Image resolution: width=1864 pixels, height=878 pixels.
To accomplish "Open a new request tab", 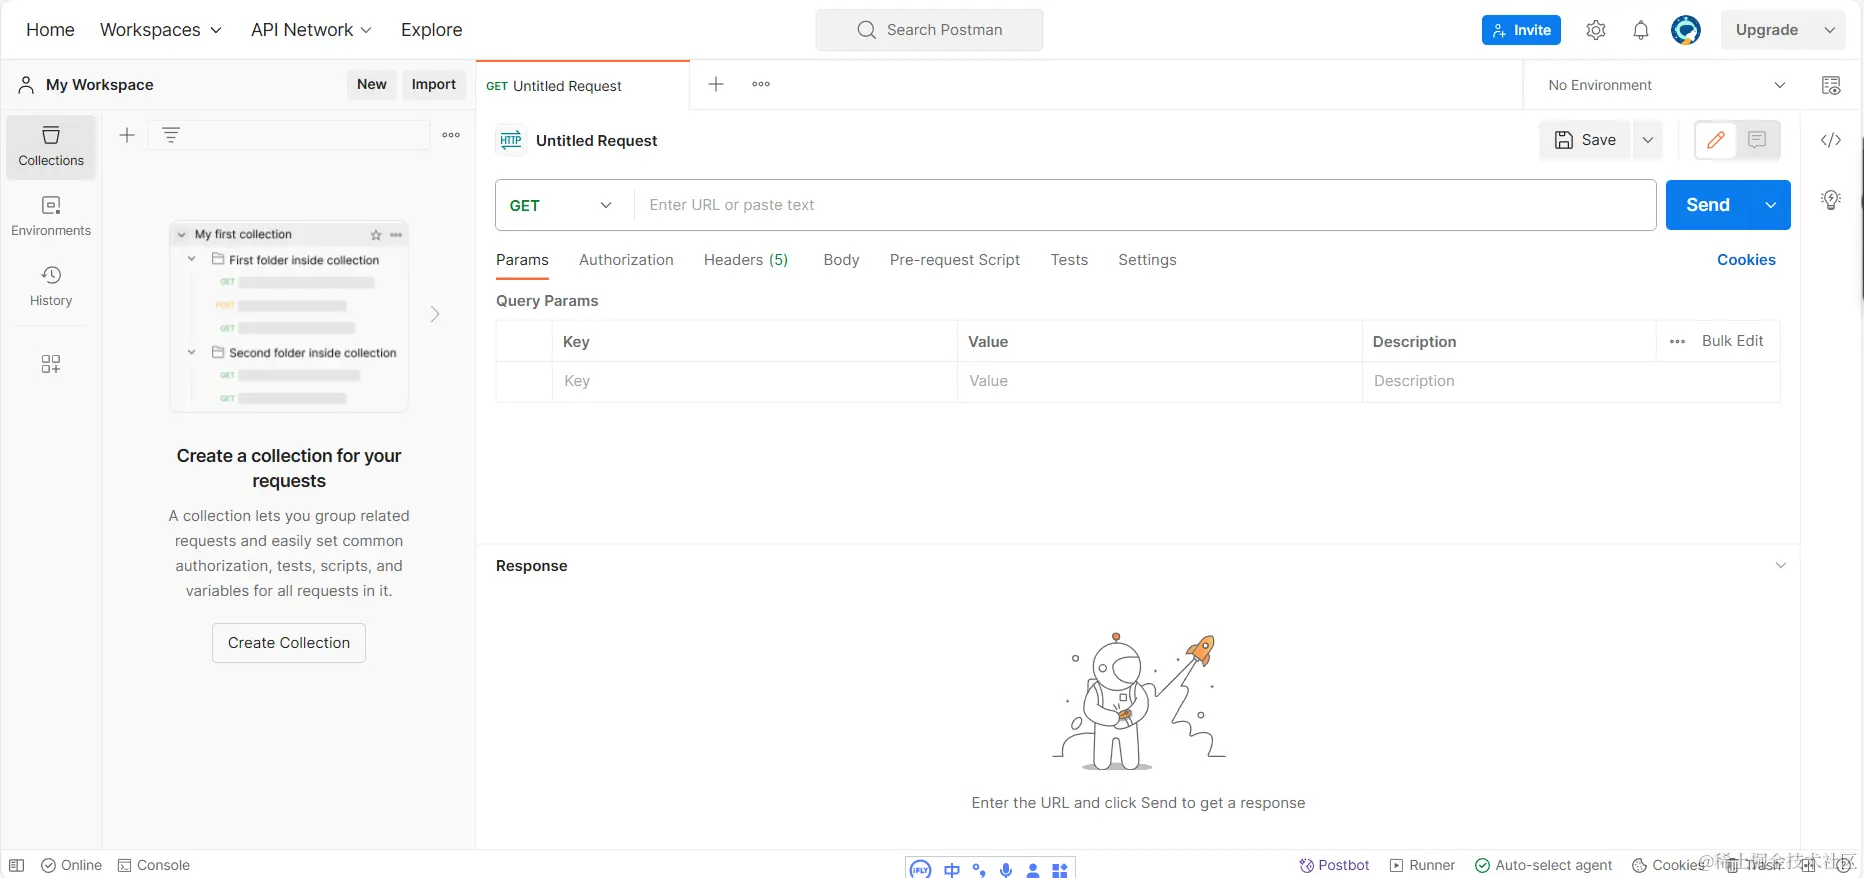I will [x=716, y=84].
